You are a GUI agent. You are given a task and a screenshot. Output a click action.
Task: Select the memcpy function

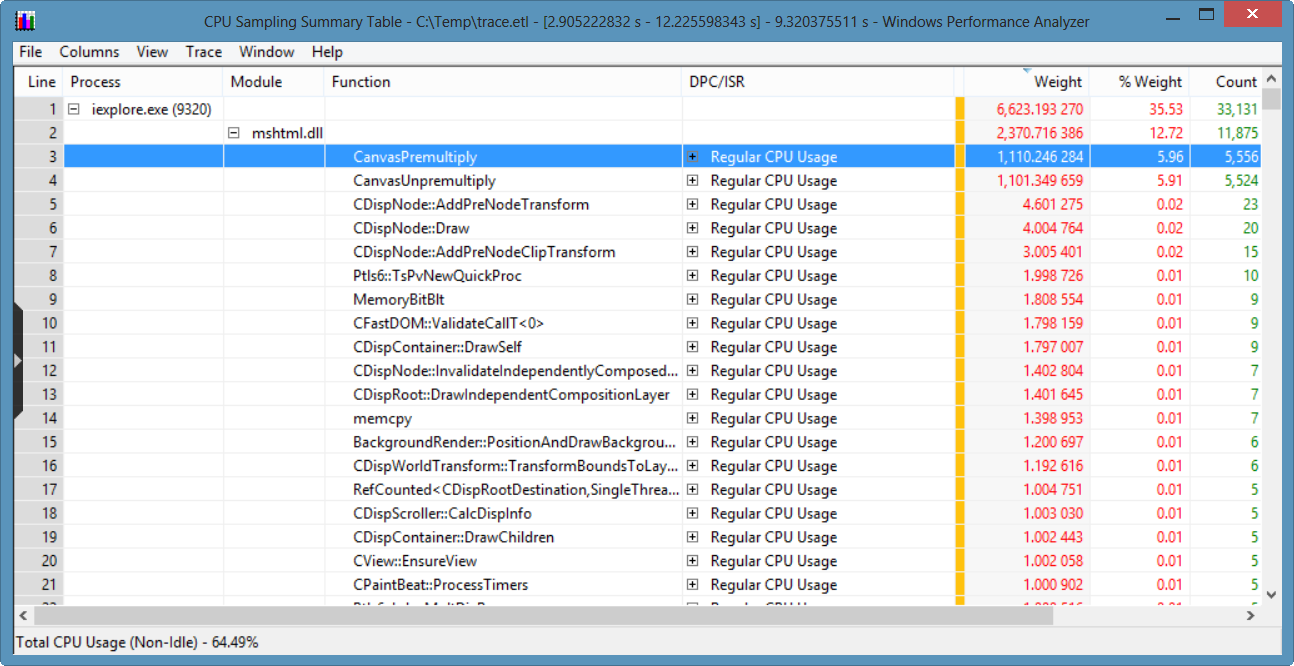tap(382, 419)
